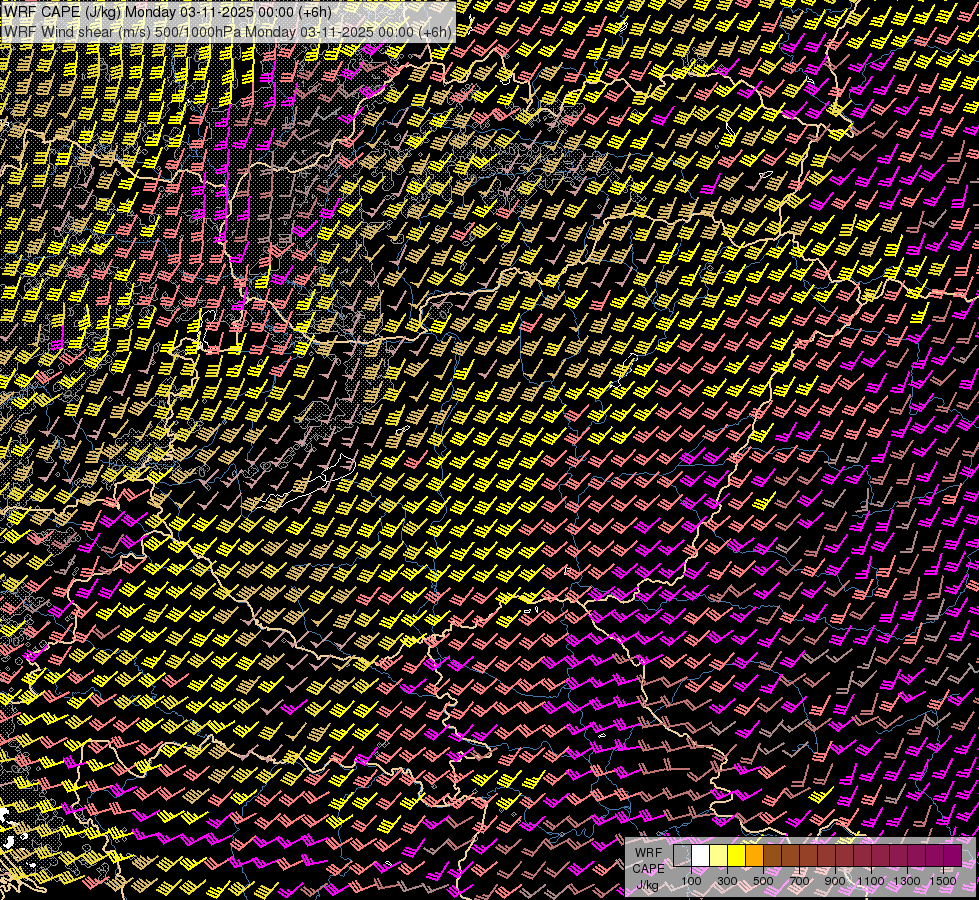Image resolution: width=979 pixels, height=900 pixels.
Task: Click the white CAPE legend swatch
Action: (x=701, y=856)
